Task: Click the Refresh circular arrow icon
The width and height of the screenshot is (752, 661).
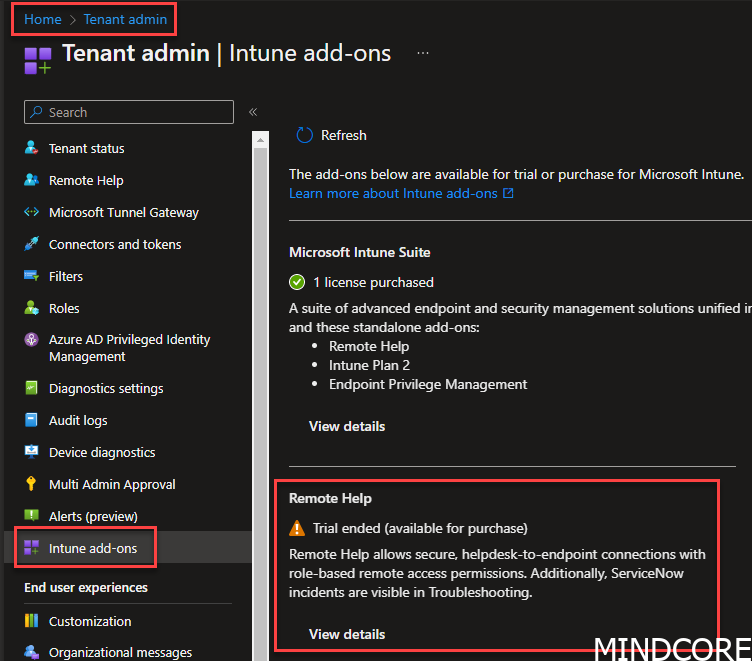Action: click(x=305, y=135)
